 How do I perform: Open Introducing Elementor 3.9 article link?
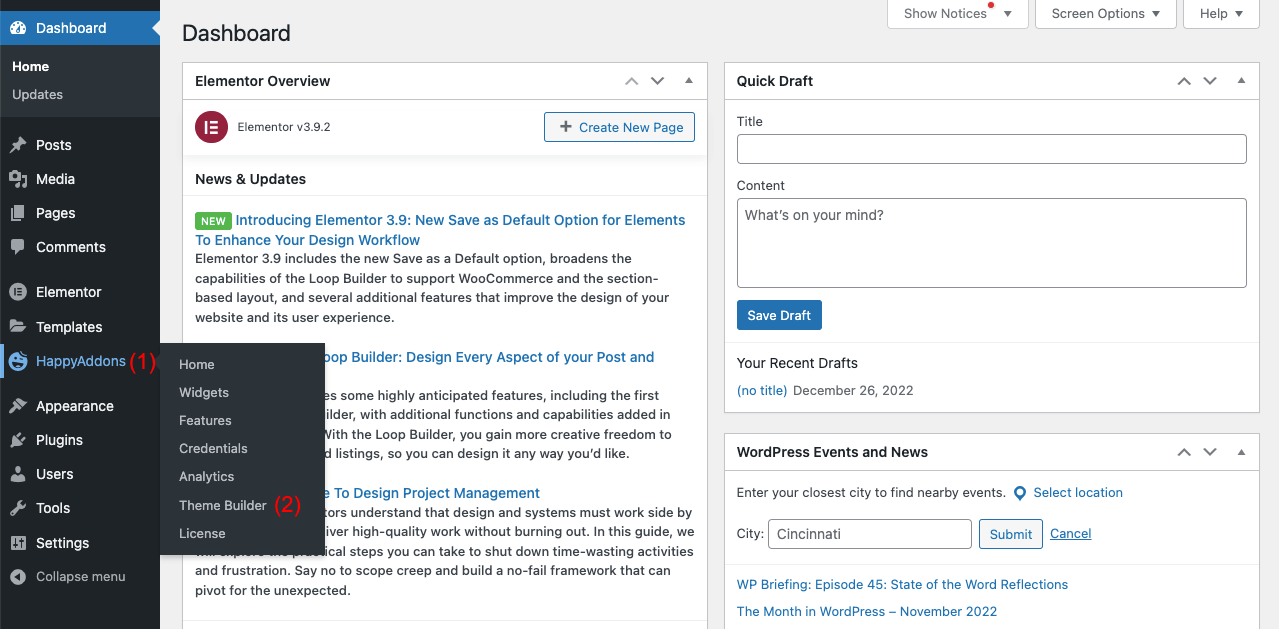click(440, 230)
